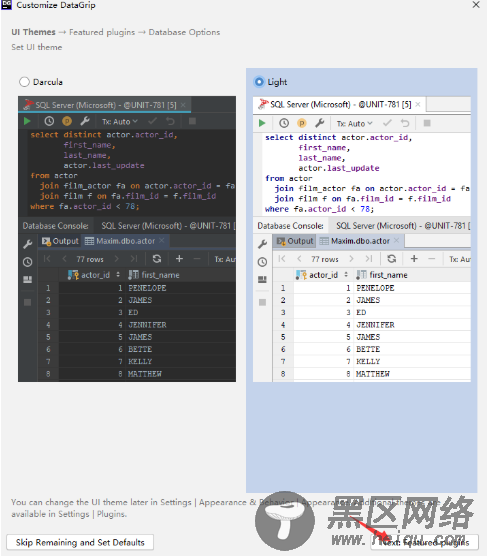Click MATTHEW cell in Light preview
Image resolution: width=487 pixels, height=556 pixels.
point(373,374)
